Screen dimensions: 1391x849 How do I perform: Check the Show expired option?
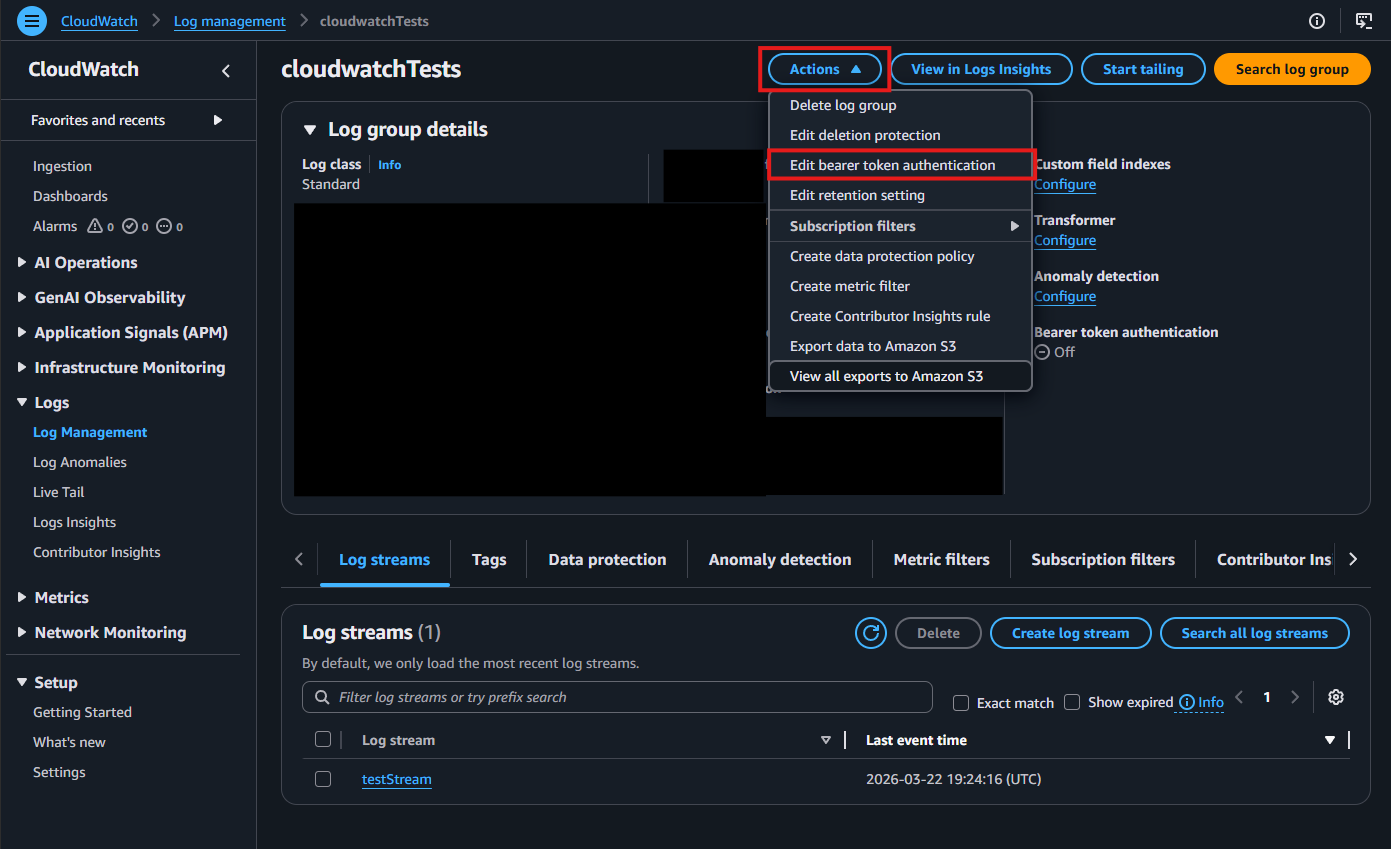(x=1071, y=702)
